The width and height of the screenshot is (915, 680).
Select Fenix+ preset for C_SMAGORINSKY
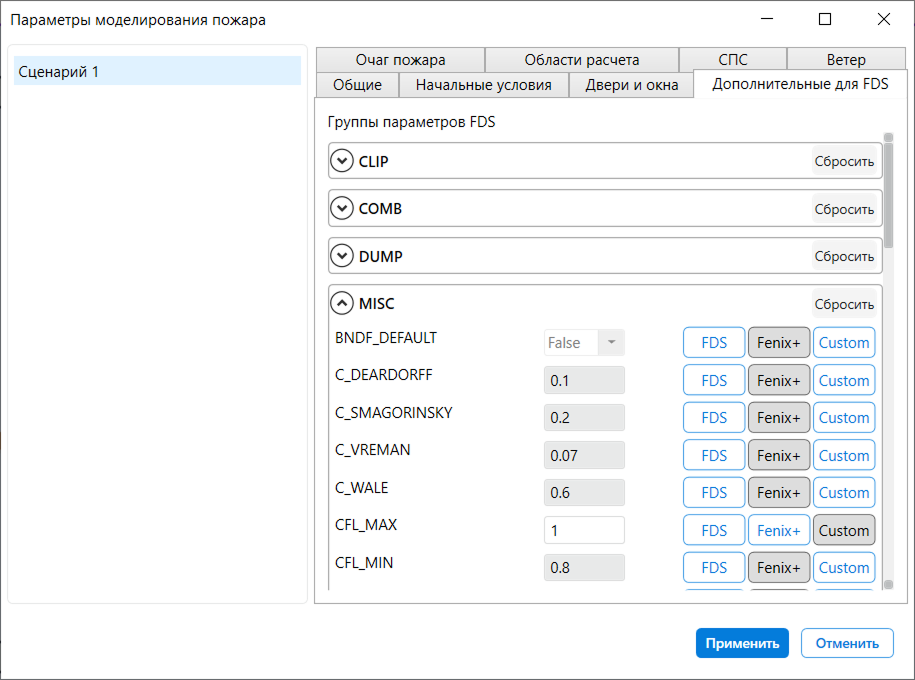click(779, 418)
